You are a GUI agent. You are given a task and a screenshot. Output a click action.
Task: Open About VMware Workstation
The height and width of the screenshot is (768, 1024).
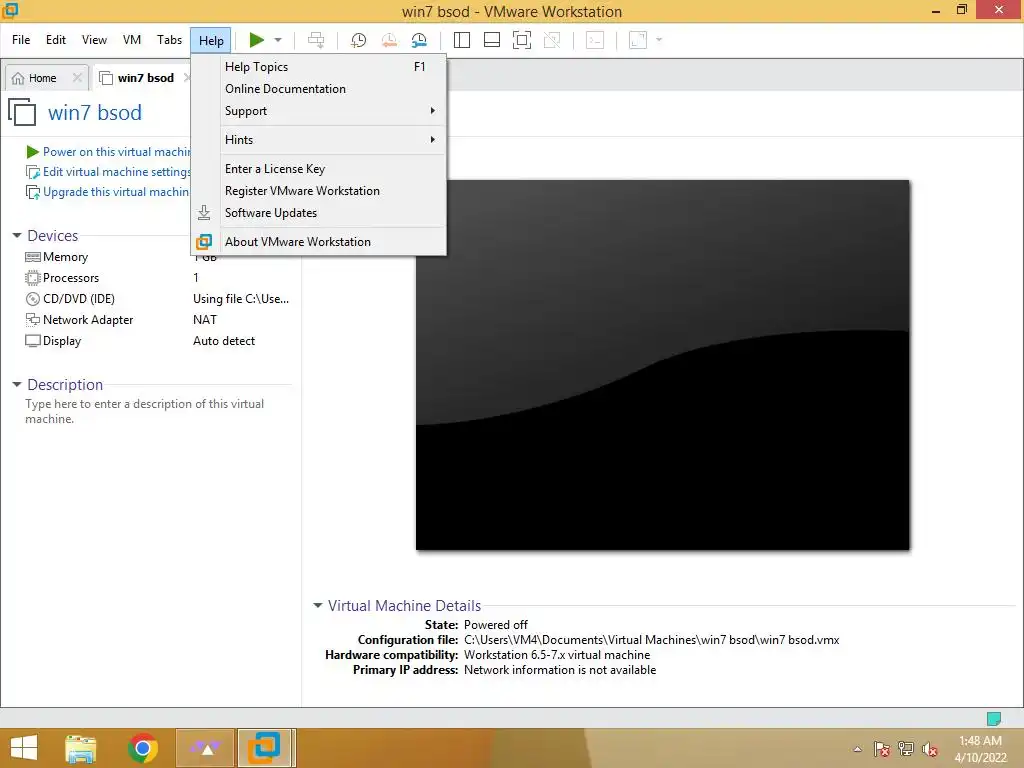coord(319,242)
